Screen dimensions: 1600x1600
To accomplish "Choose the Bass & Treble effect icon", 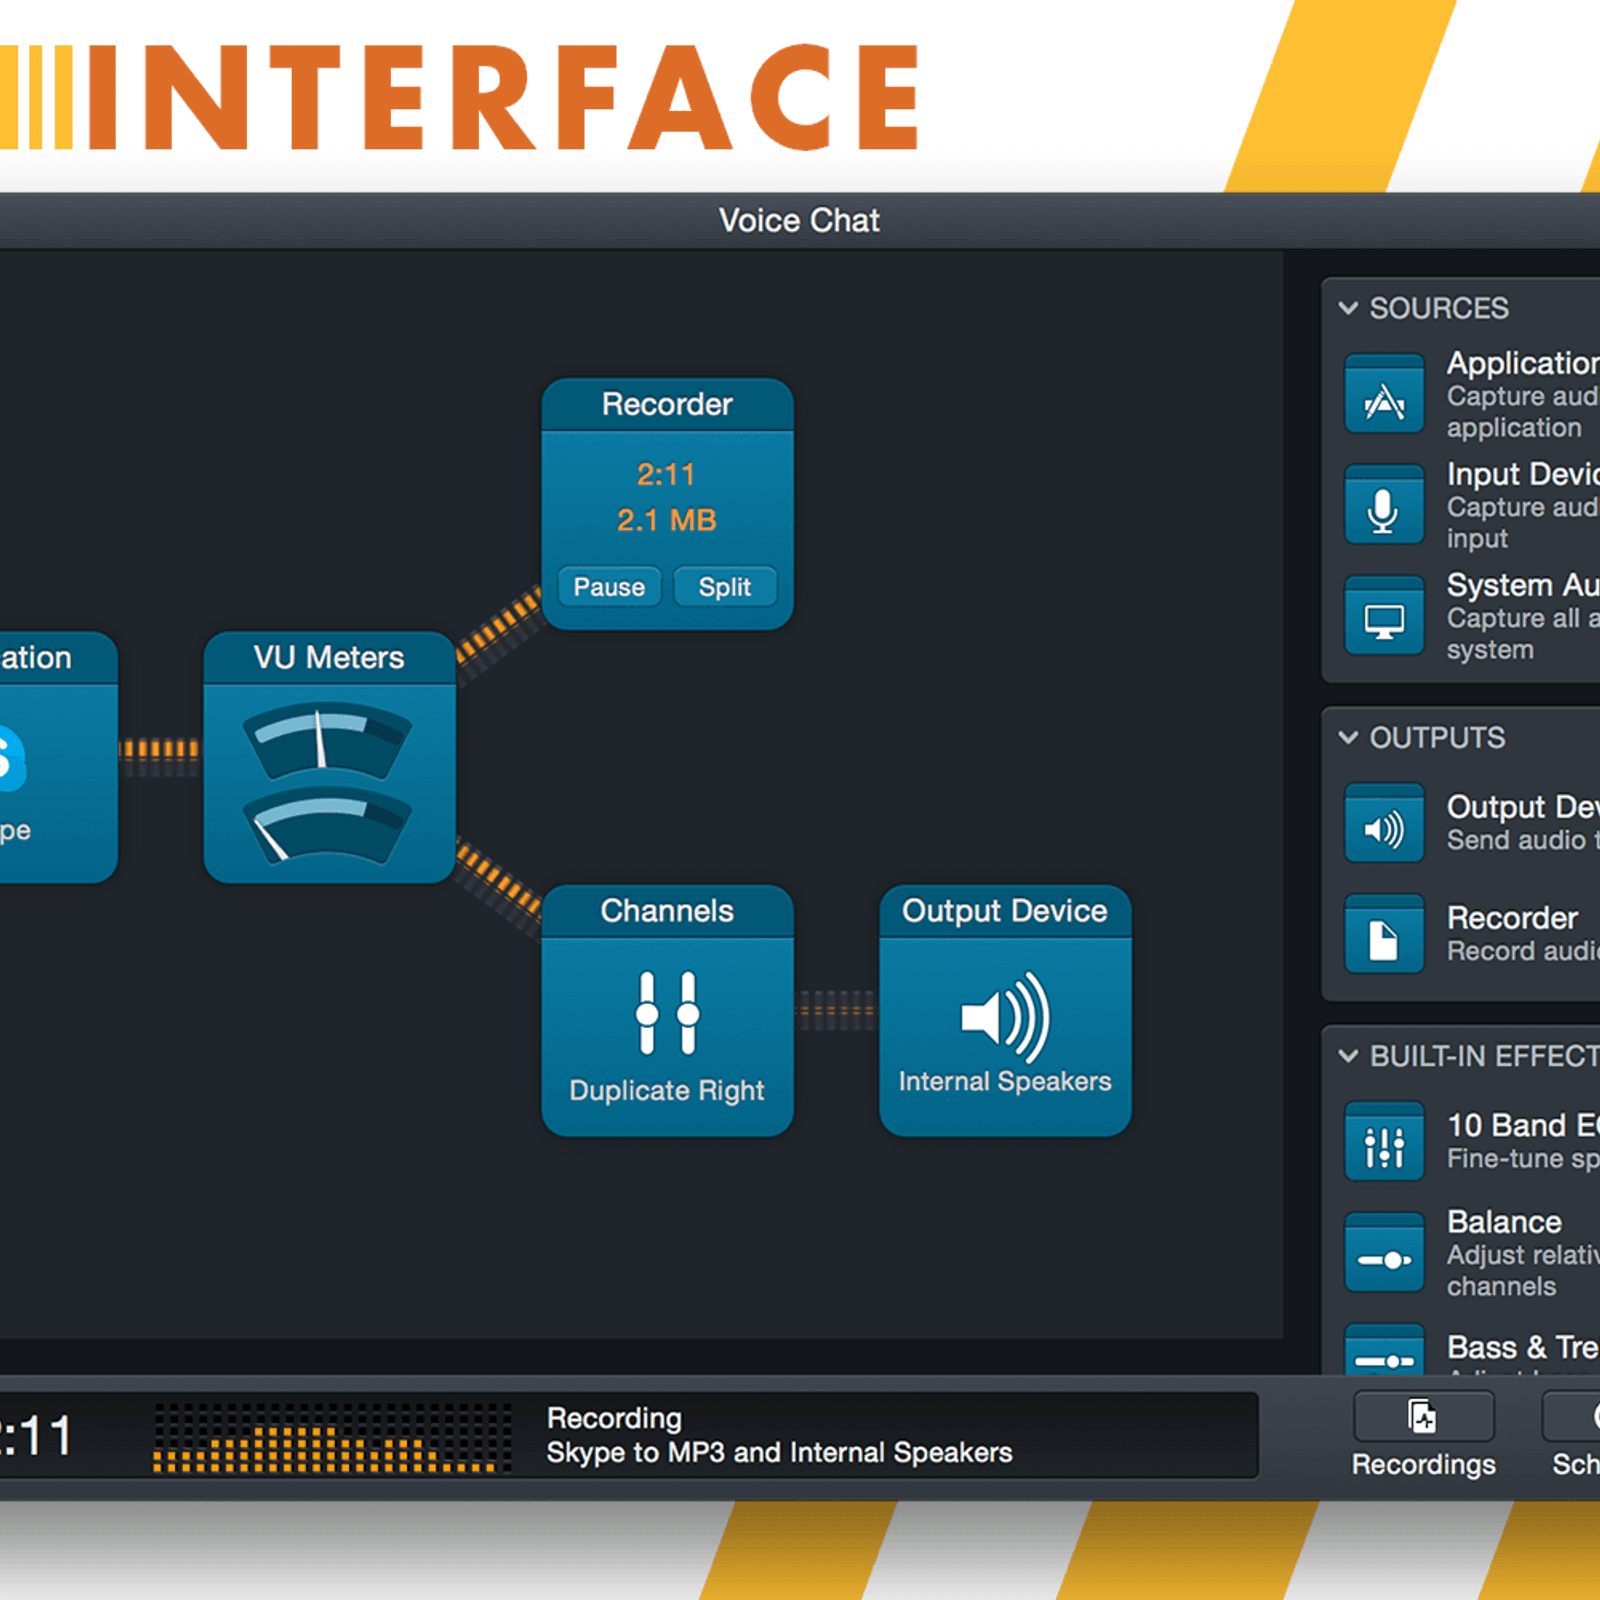I will 1384,1350.
